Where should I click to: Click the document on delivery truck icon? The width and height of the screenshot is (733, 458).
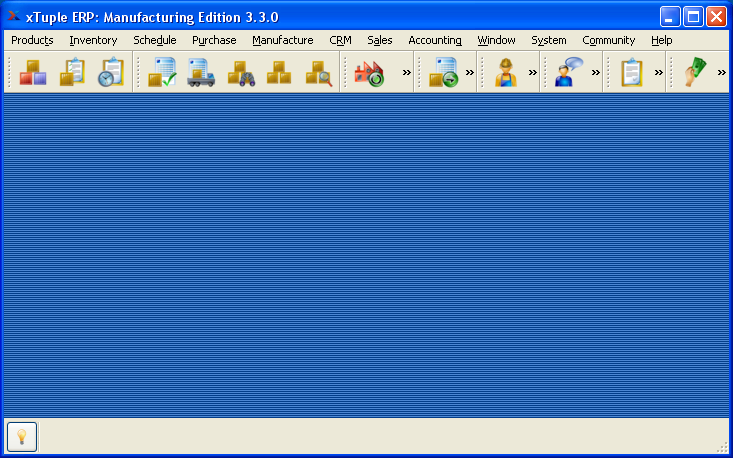(201, 72)
